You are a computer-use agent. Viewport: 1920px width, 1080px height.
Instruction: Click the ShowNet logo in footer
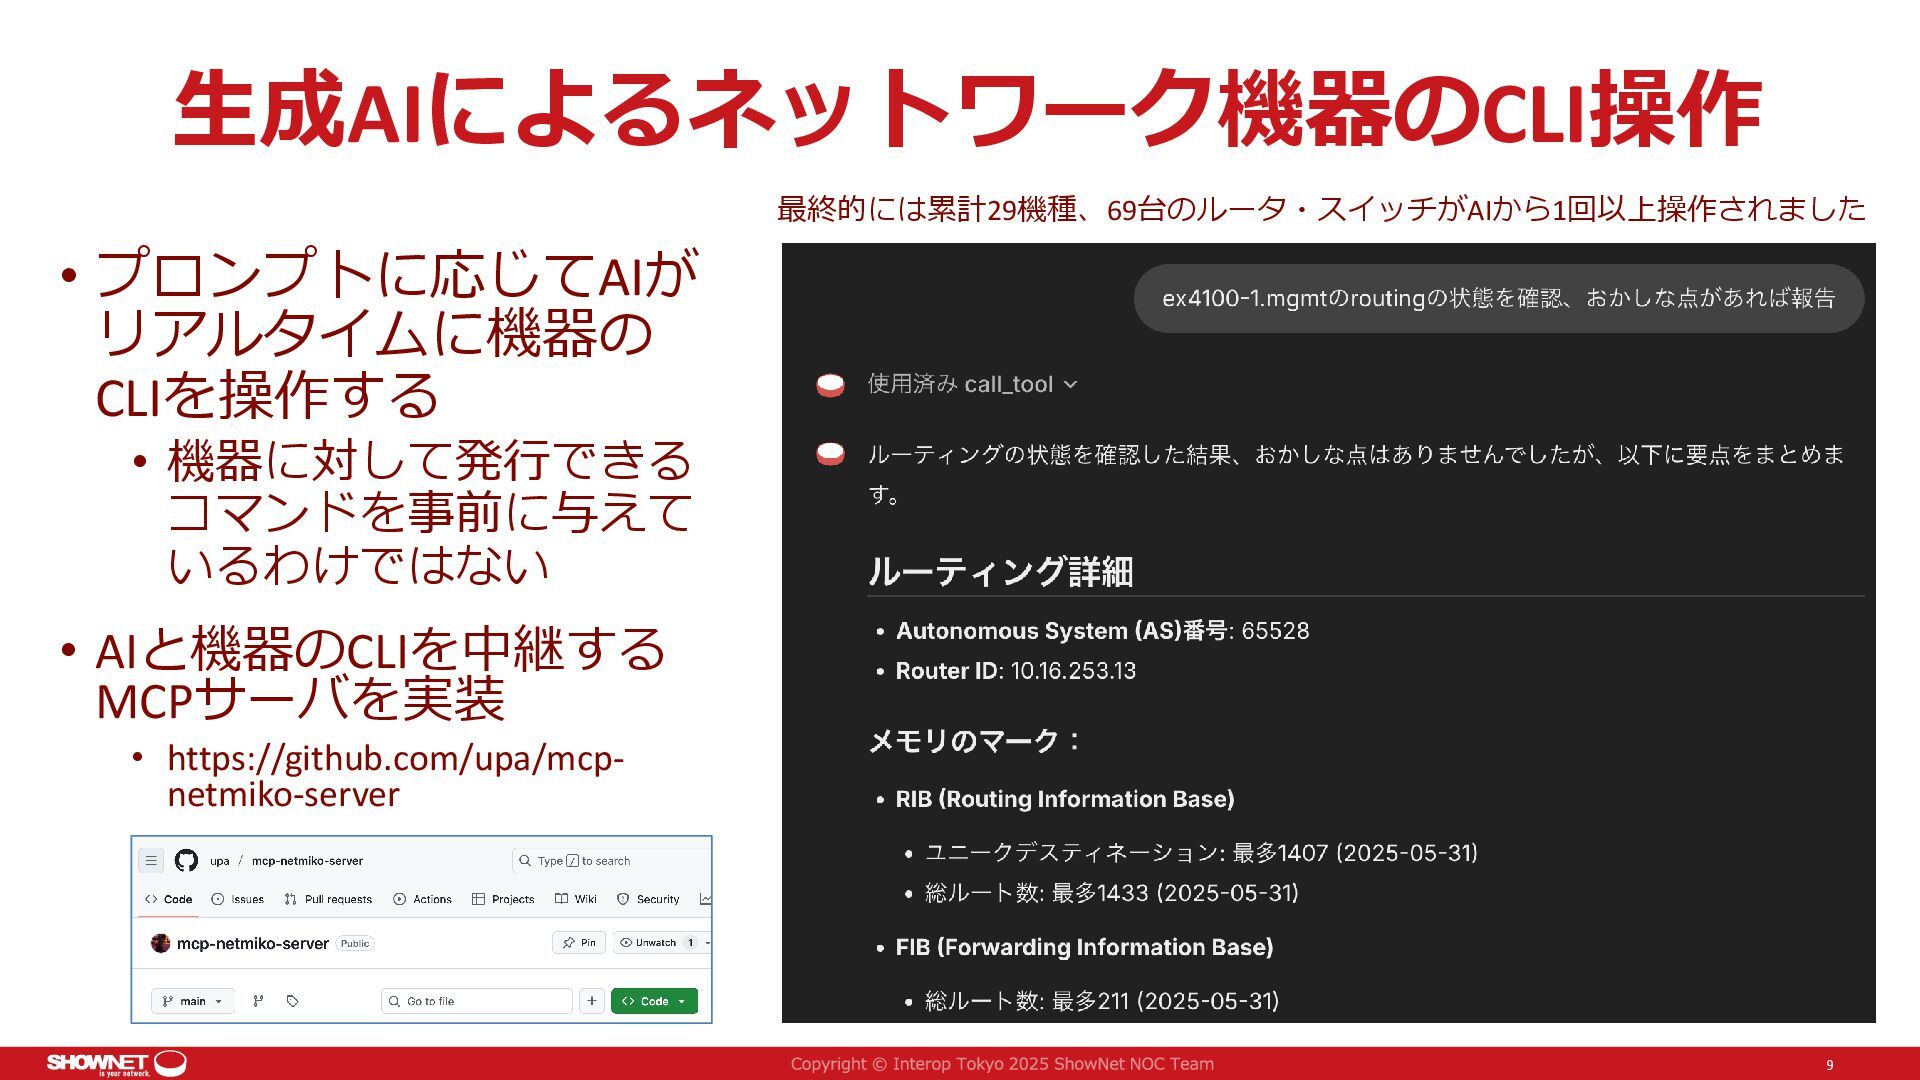(117, 1063)
